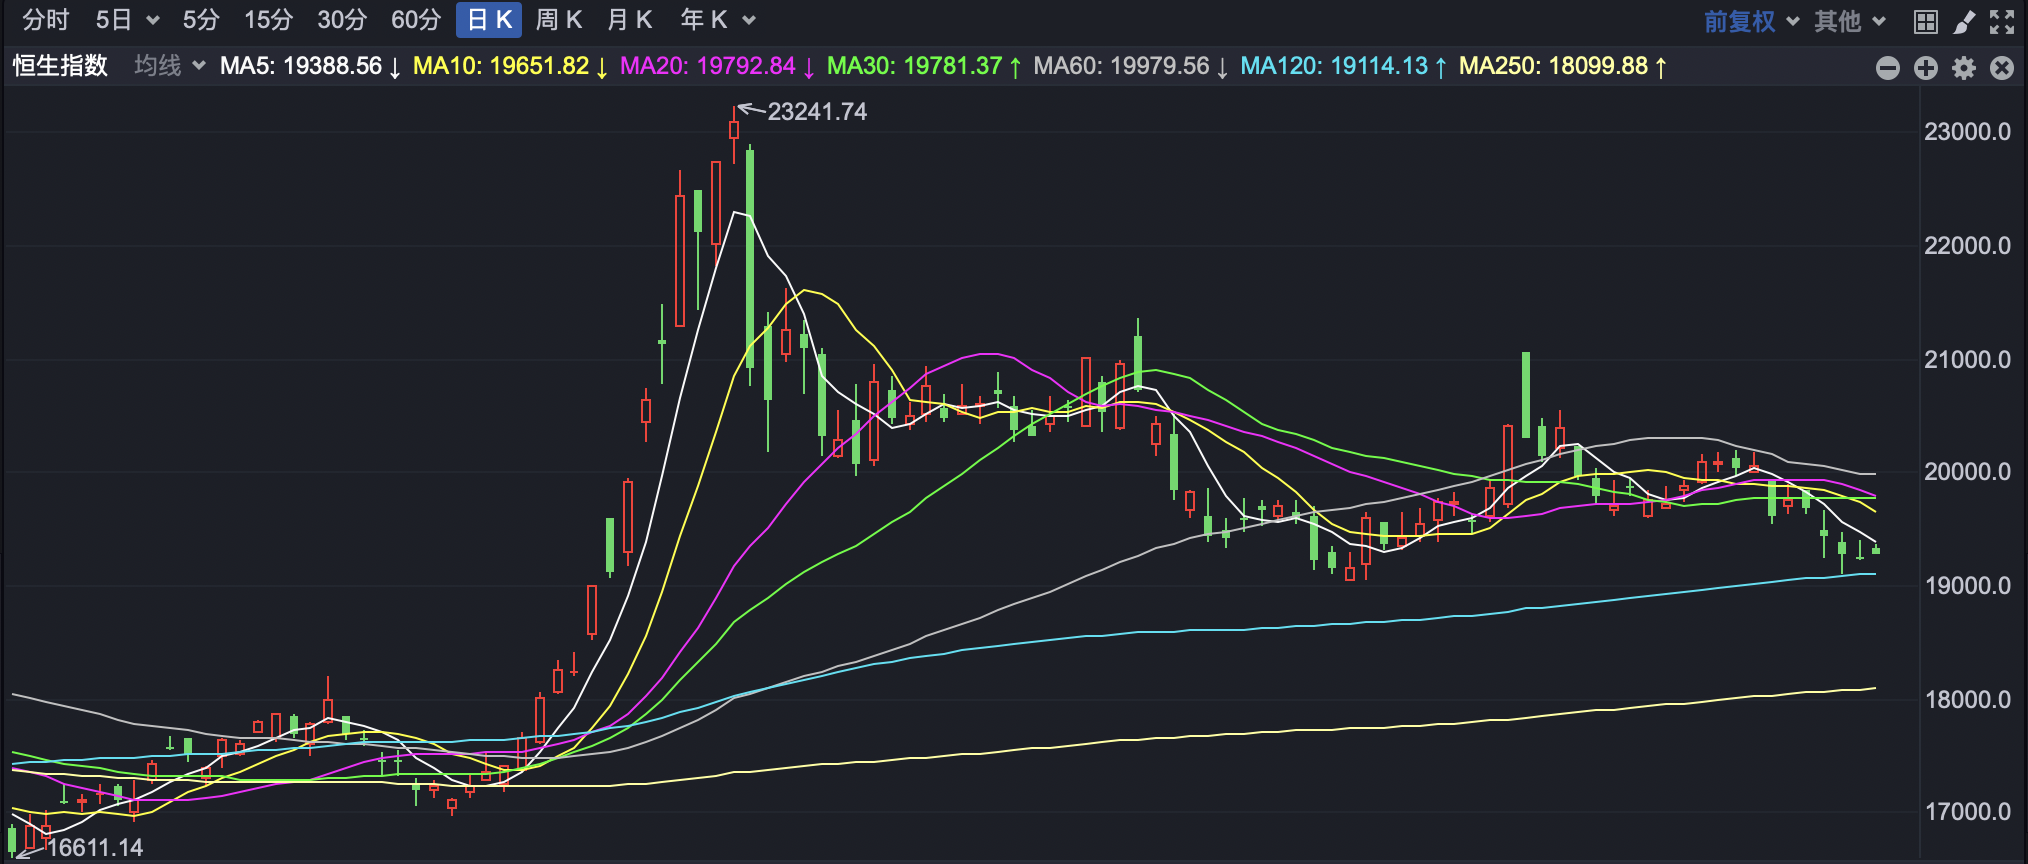Open the 前复权 adjustment dropdown
This screenshot has height=864, width=2028.
pyautogui.click(x=1751, y=21)
